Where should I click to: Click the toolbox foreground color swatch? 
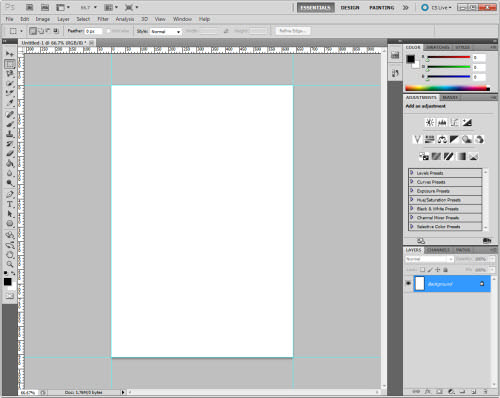(x=8, y=282)
